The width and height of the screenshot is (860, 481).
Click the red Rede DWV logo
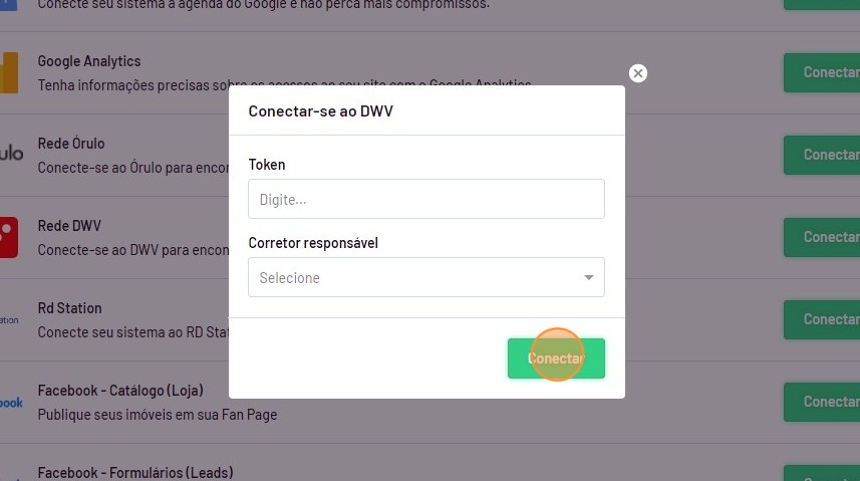click(x=9, y=237)
